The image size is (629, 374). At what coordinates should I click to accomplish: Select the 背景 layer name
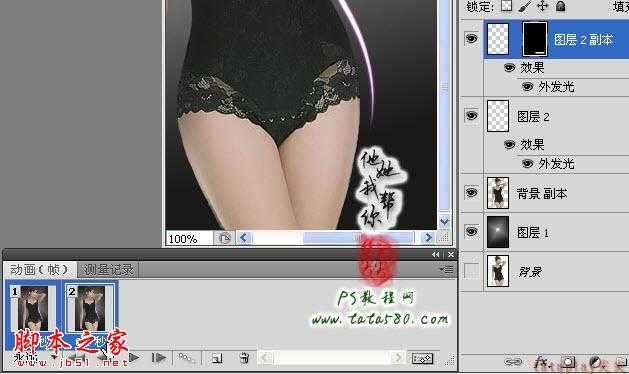click(x=530, y=272)
